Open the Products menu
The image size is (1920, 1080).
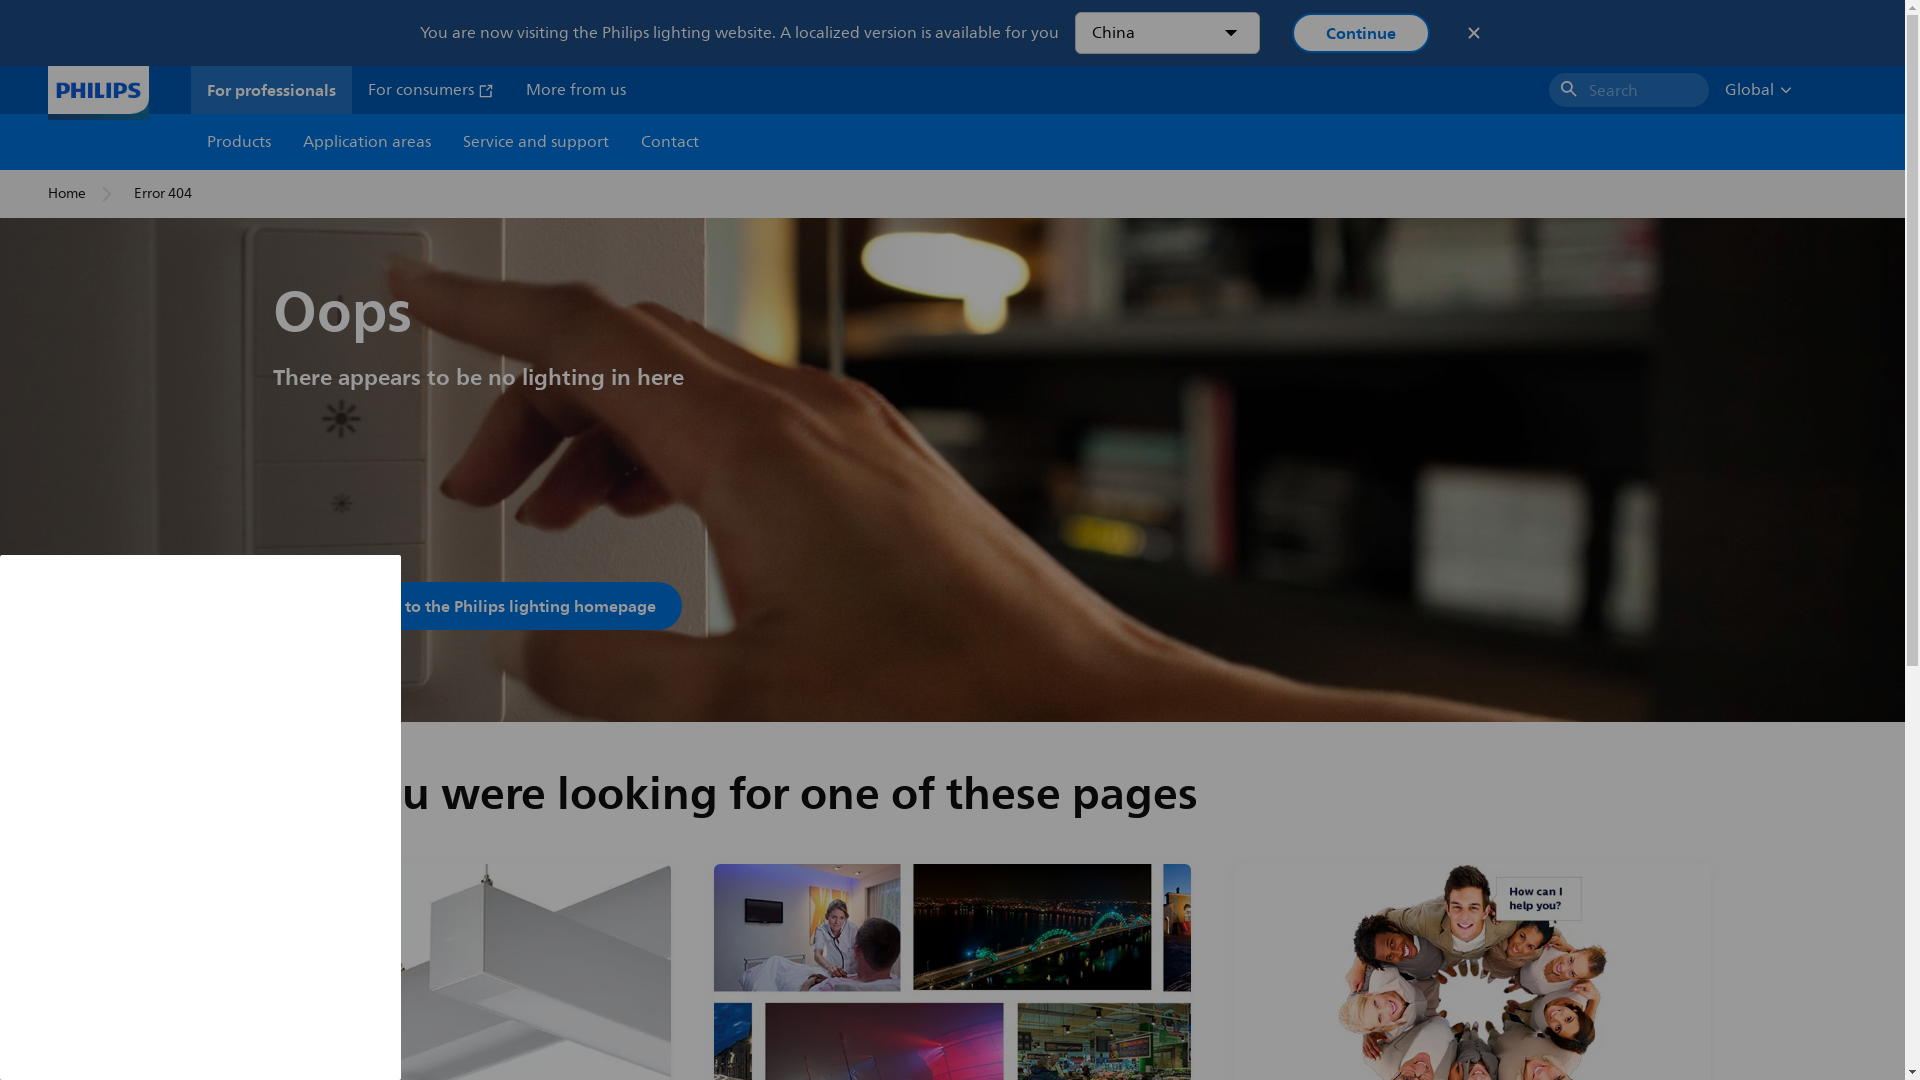tap(239, 142)
